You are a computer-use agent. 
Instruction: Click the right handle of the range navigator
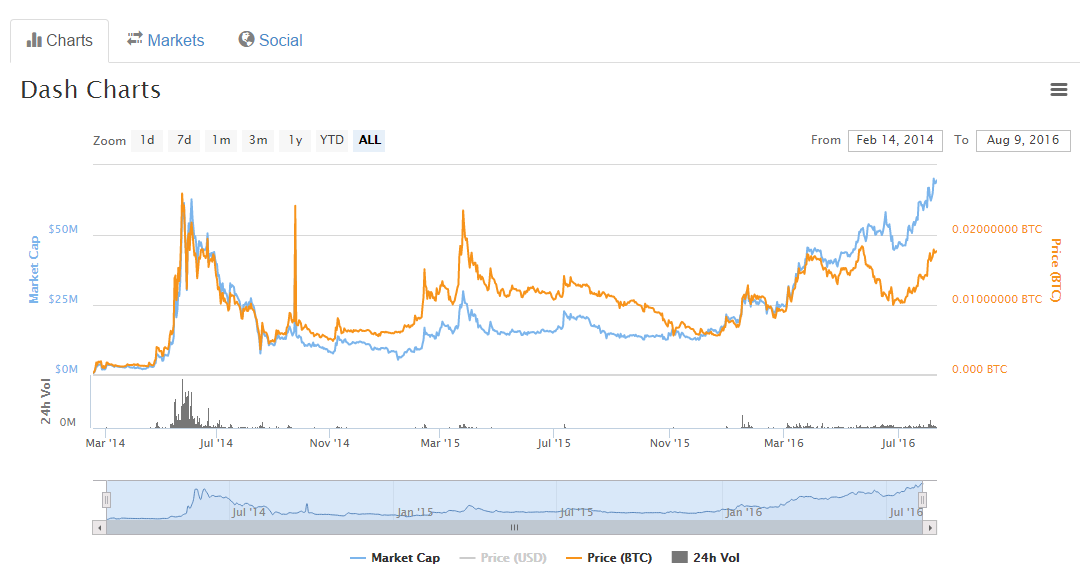pyautogui.click(x=922, y=497)
